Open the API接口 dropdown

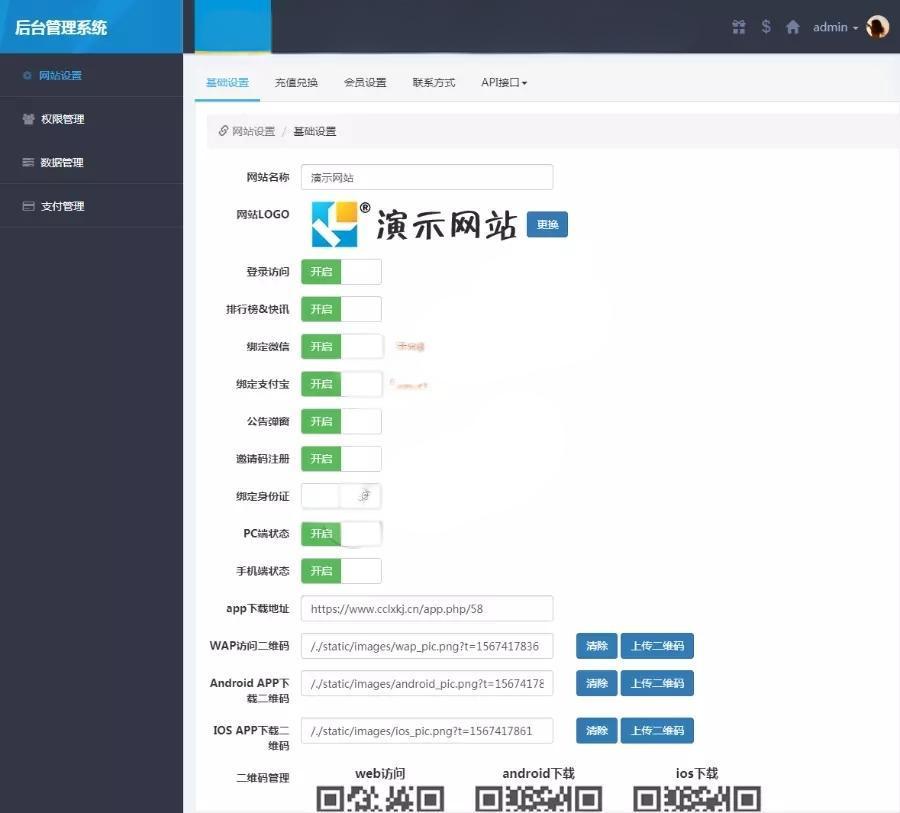click(x=502, y=82)
